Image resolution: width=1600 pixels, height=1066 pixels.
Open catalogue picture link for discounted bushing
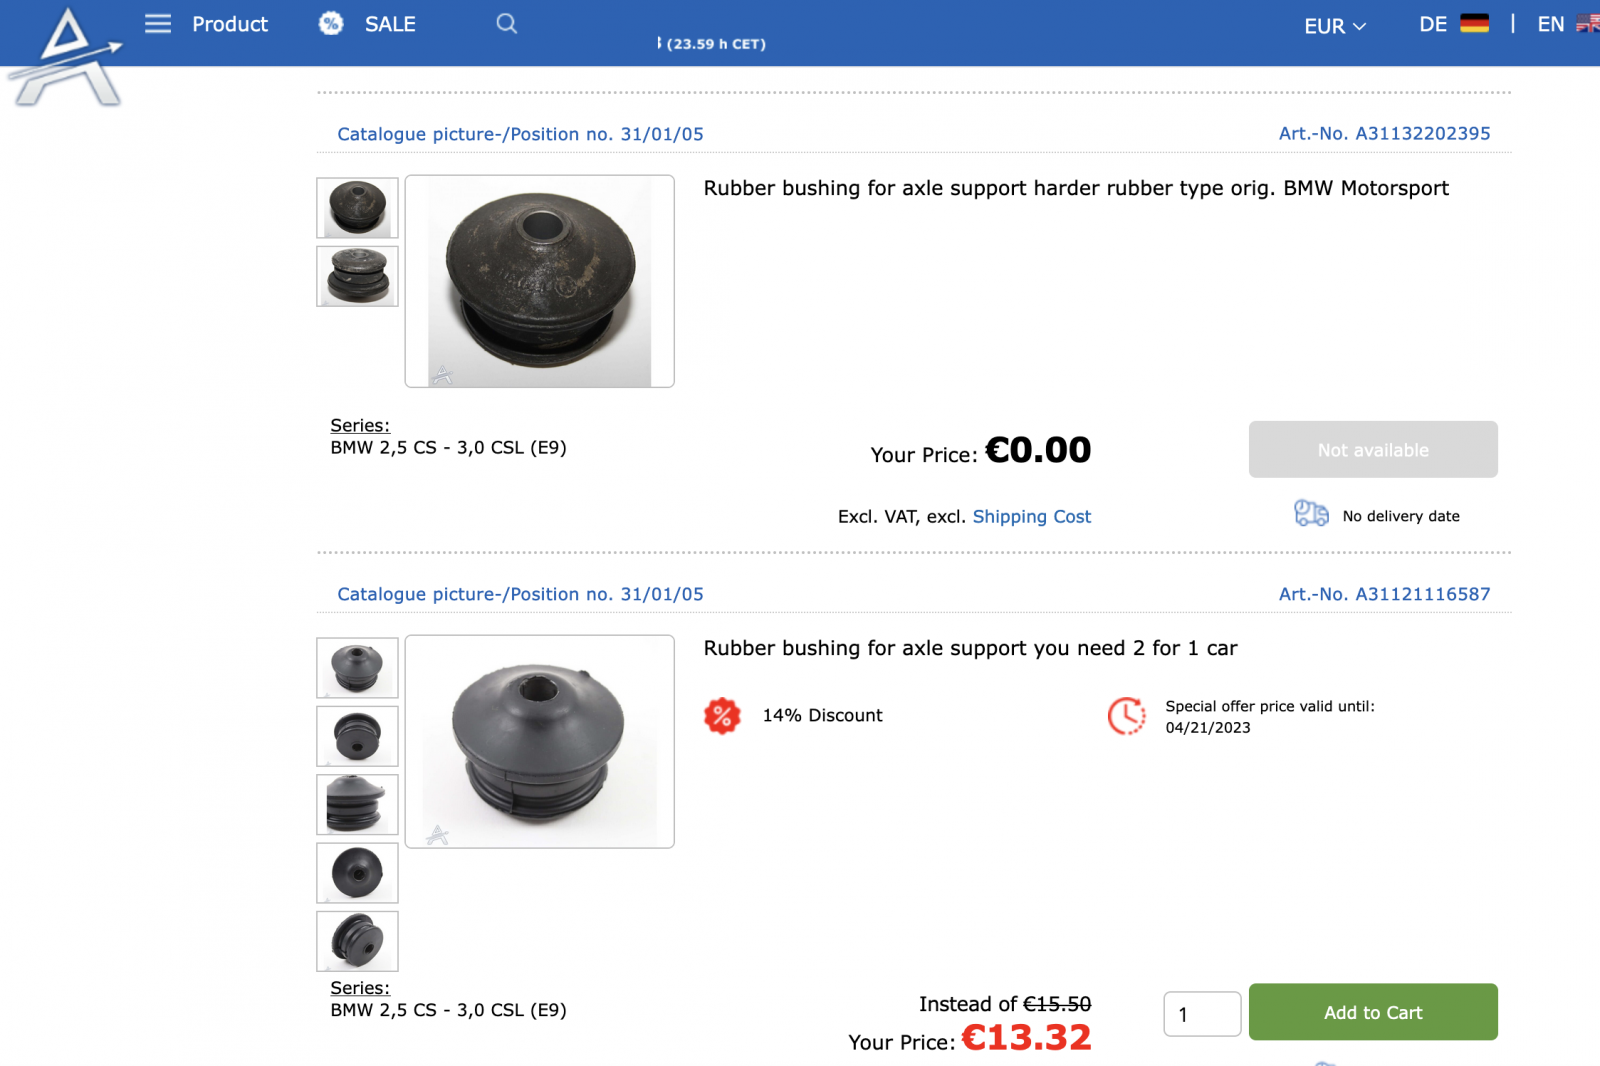click(520, 594)
